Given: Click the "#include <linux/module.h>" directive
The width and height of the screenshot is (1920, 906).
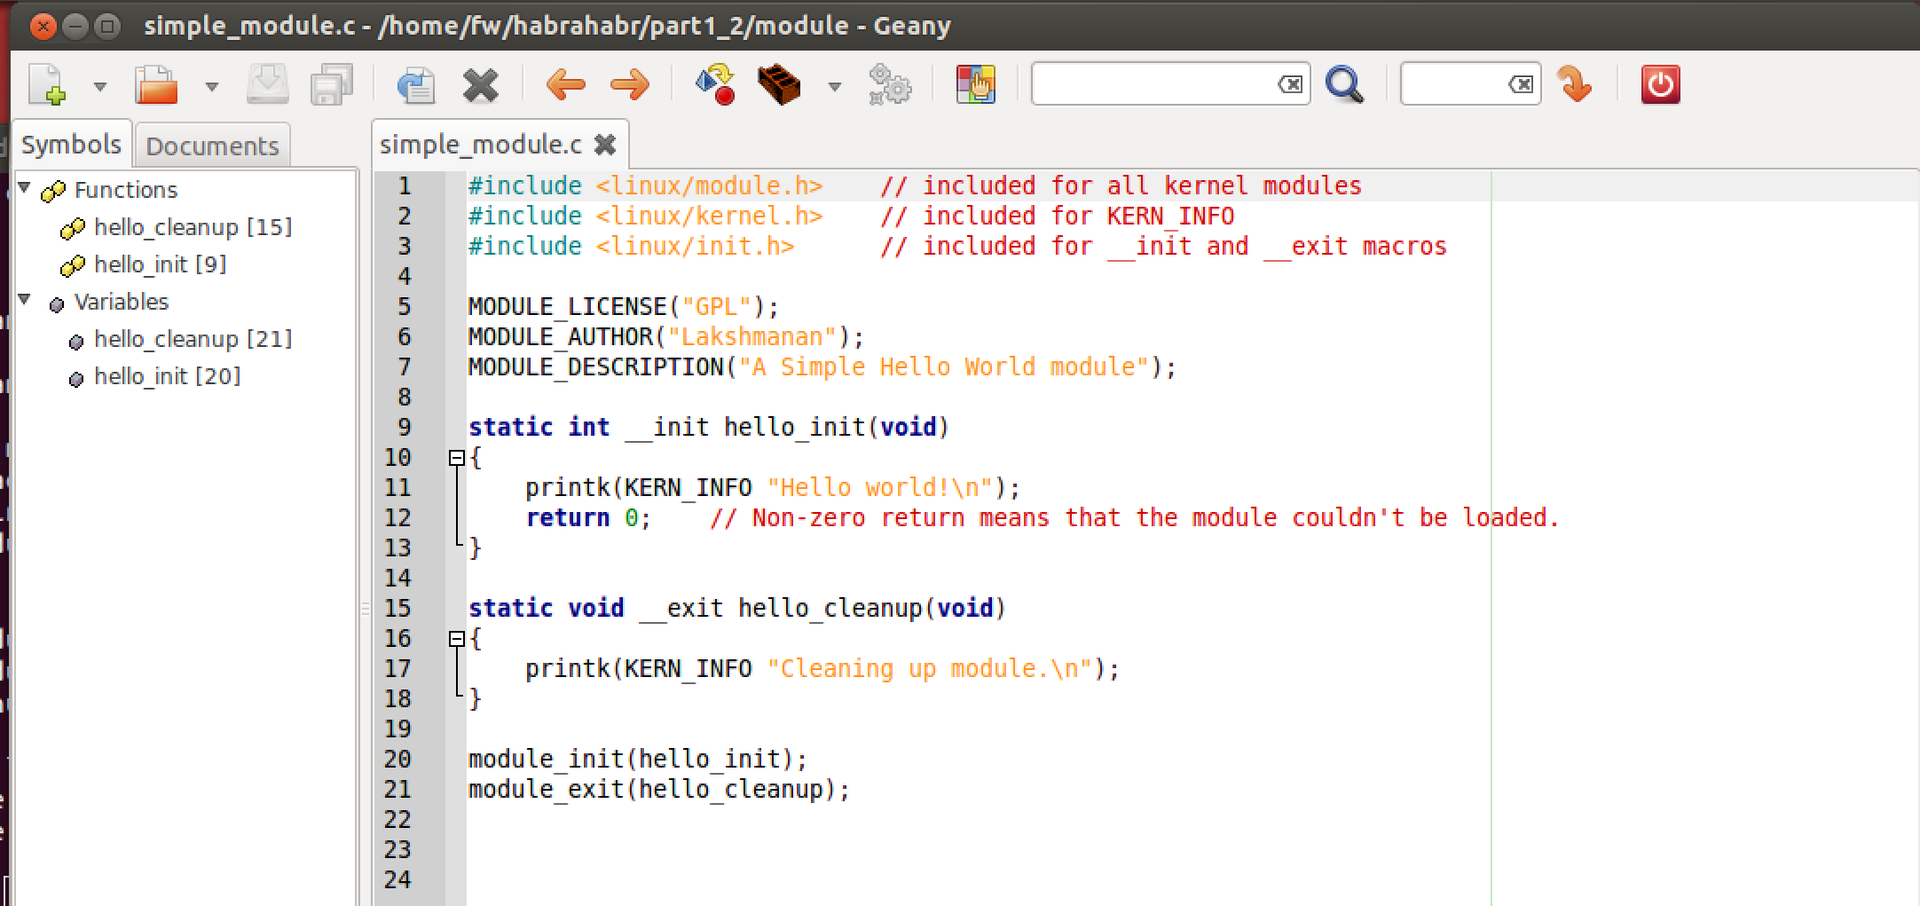Looking at the screenshot, I should 645,186.
